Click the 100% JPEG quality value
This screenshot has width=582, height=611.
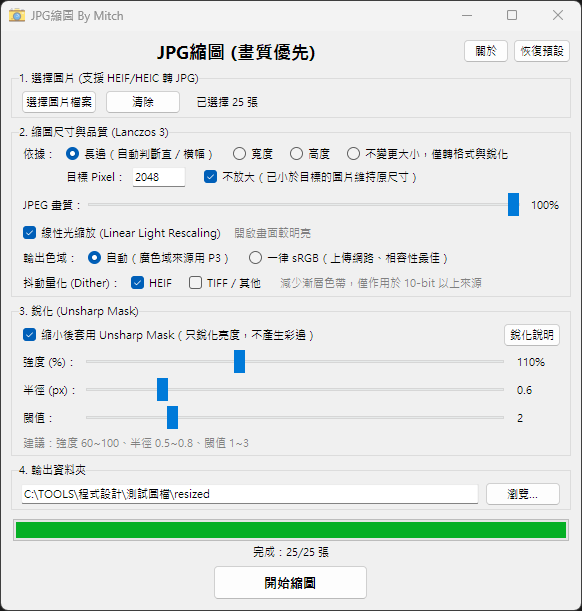[545, 205]
